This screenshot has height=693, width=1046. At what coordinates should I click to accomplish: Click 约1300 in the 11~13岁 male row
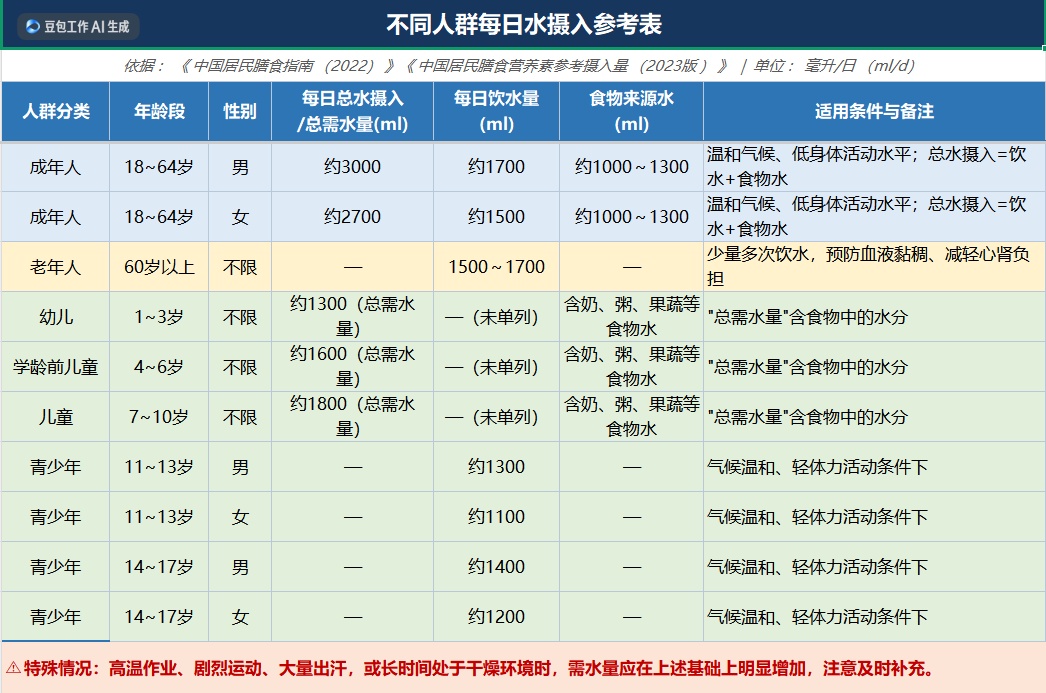(496, 467)
